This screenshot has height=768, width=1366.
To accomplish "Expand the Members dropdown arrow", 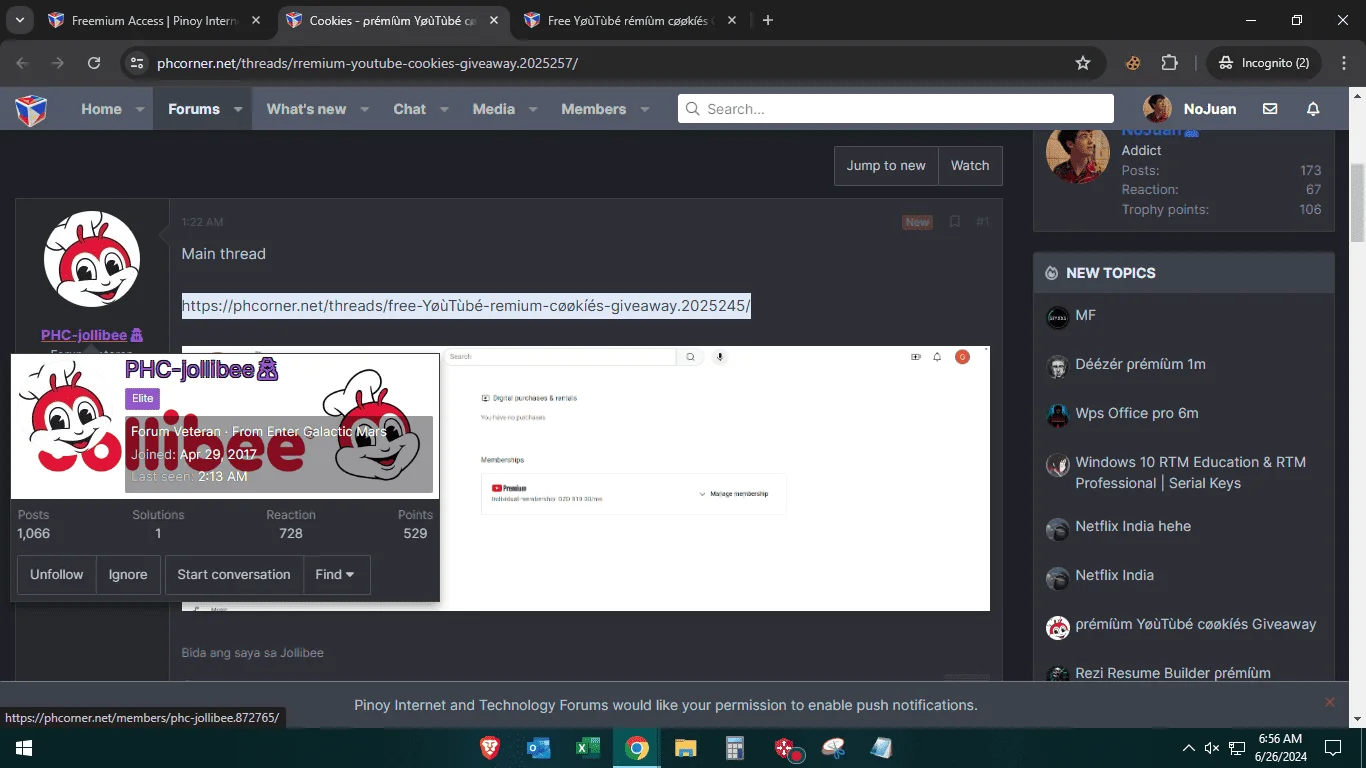I will [x=644, y=109].
